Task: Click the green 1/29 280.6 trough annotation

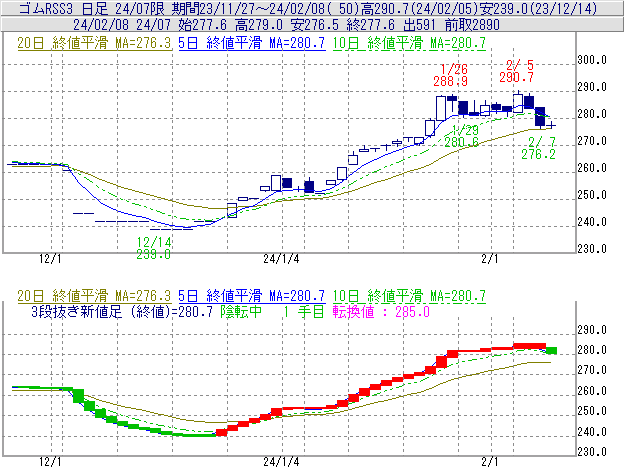Action: 462,136
